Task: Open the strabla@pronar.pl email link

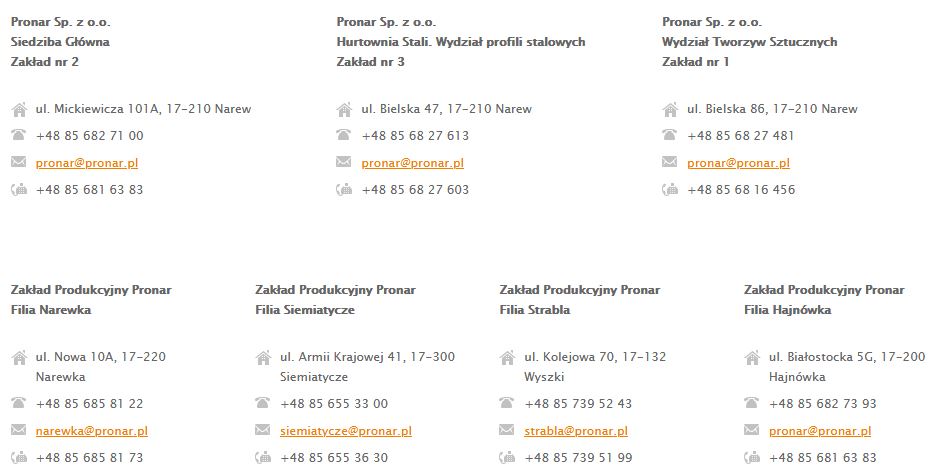Action: [x=576, y=431]
